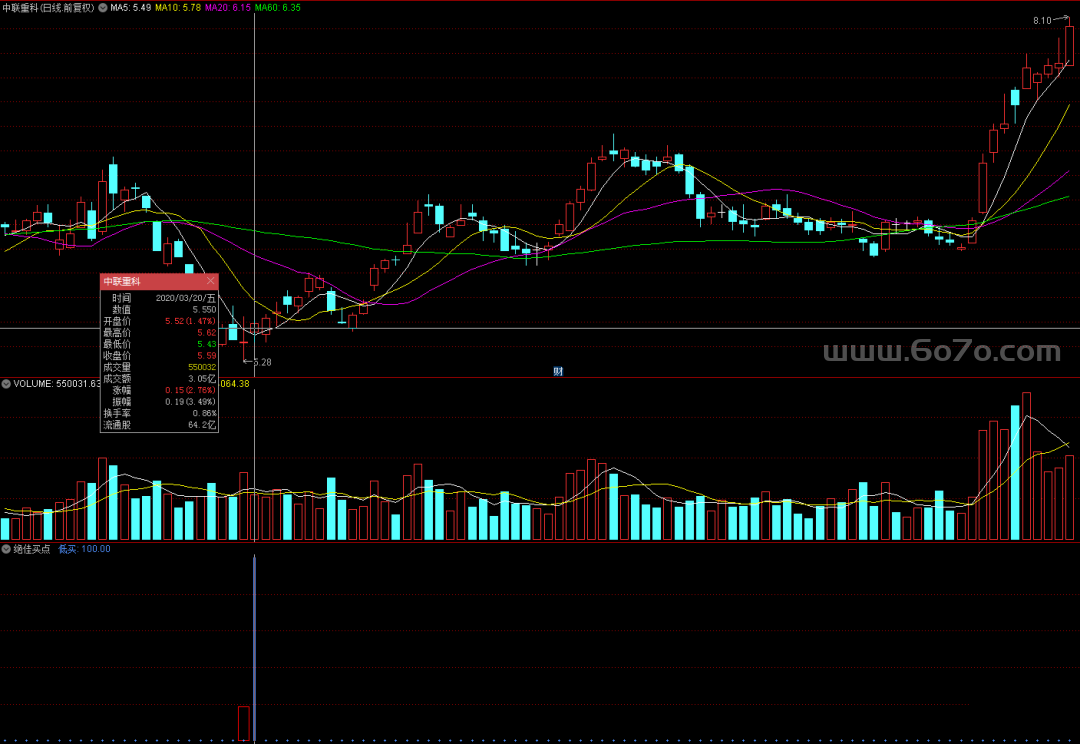Click the 数值 value 5.550
1080x744 pixels.
[204, 310]
